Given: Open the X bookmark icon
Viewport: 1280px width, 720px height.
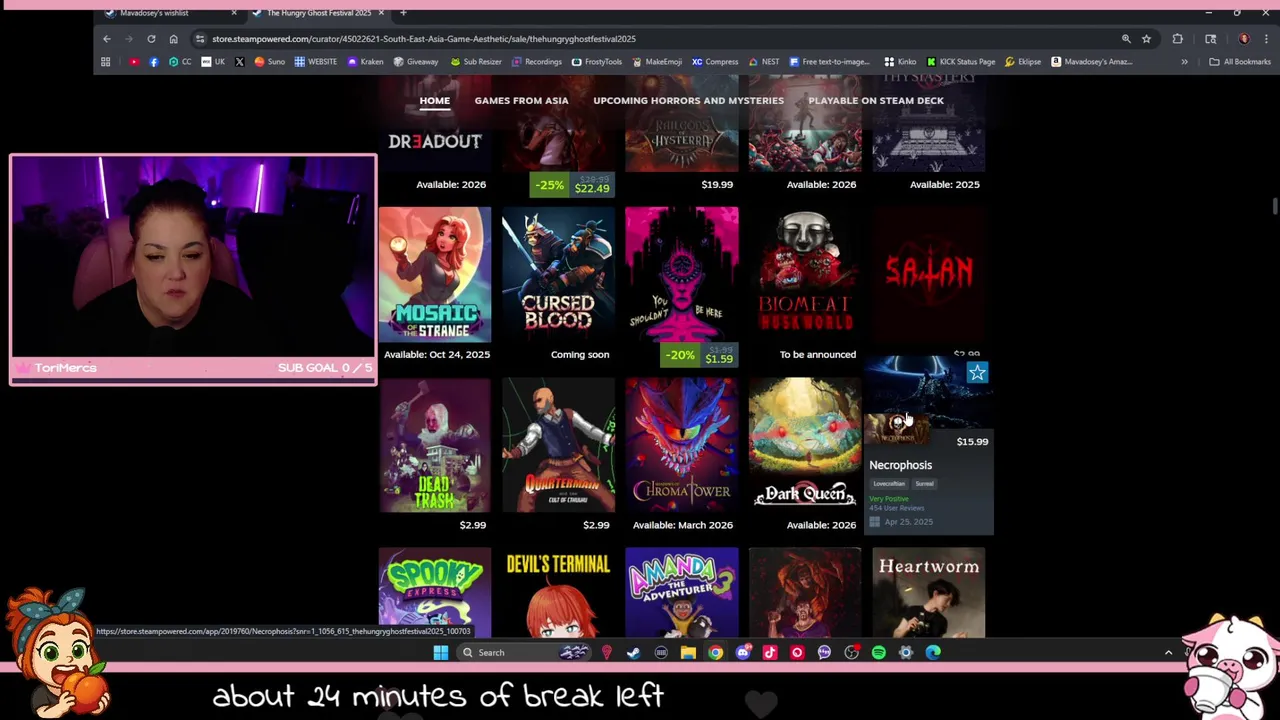Looking at the screenshot, I should 239,62.
